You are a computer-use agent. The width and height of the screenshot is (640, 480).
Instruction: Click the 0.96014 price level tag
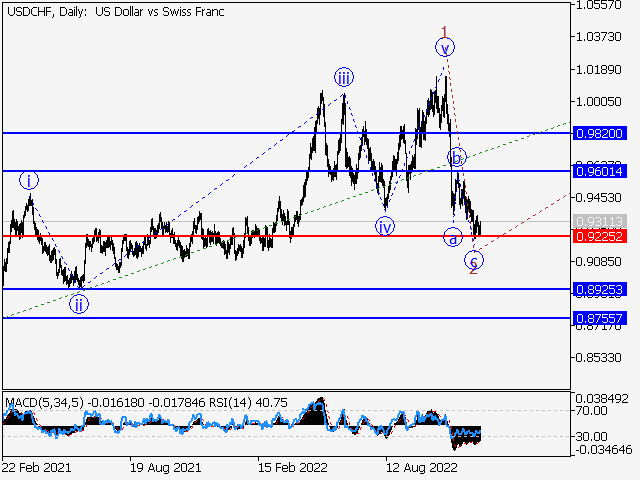pos(600,171)
